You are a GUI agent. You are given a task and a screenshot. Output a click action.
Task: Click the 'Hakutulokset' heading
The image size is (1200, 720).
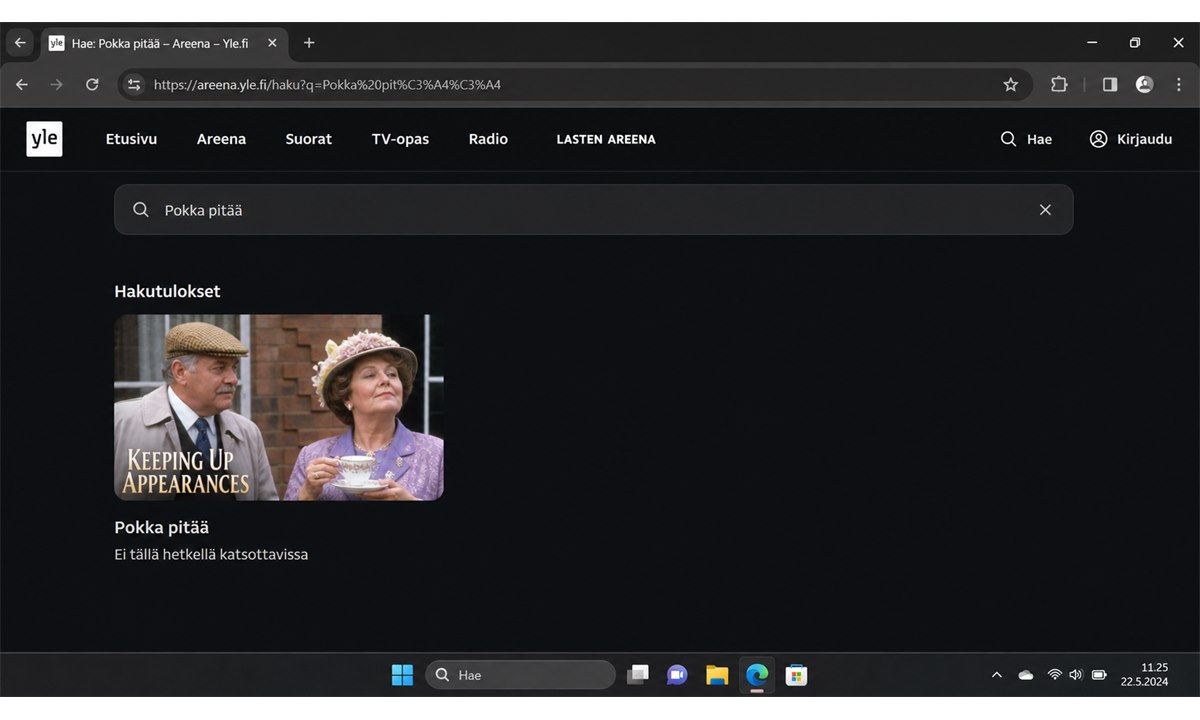click(x=167, y=291)
